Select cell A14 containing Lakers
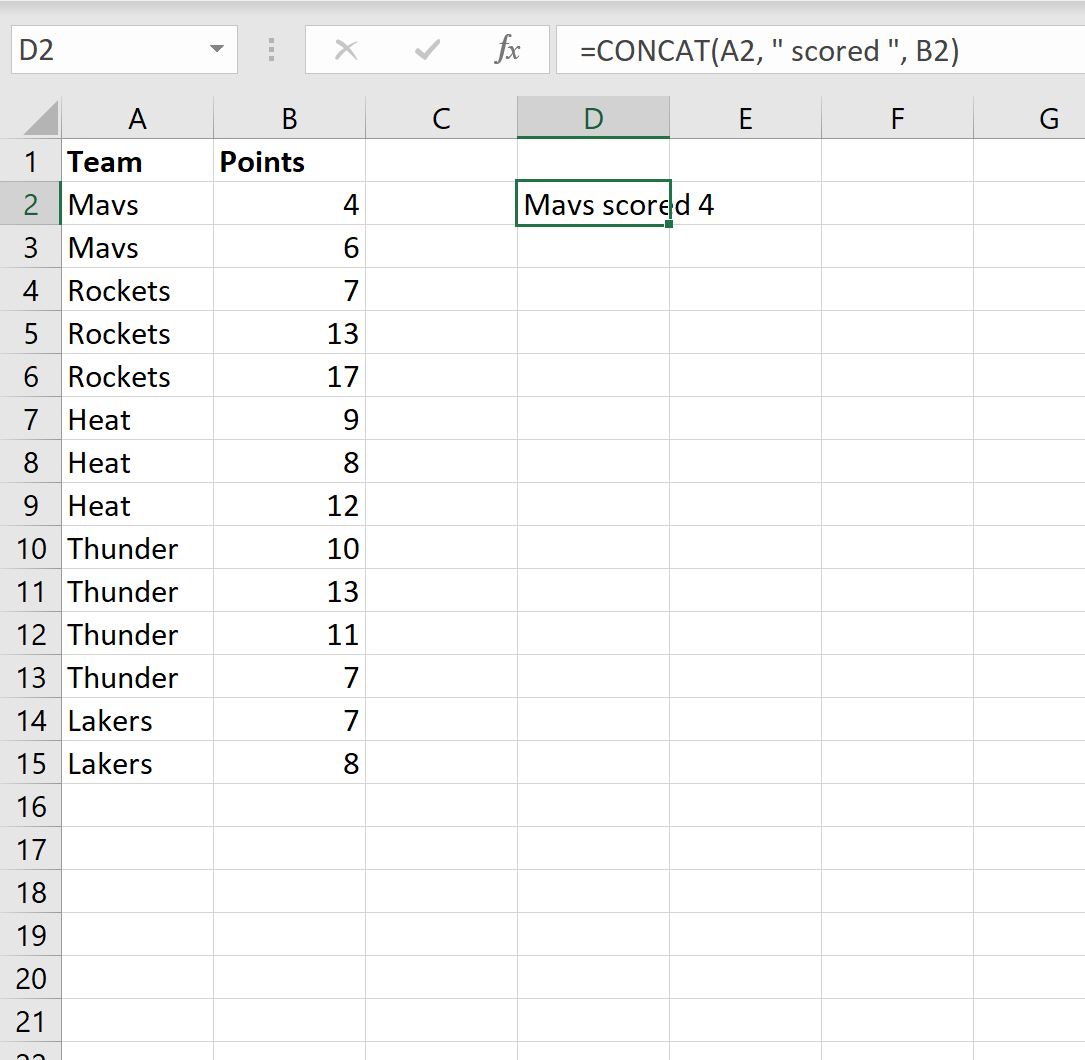The height and width of the screenshot is (1060, 1085). point(138,720)
